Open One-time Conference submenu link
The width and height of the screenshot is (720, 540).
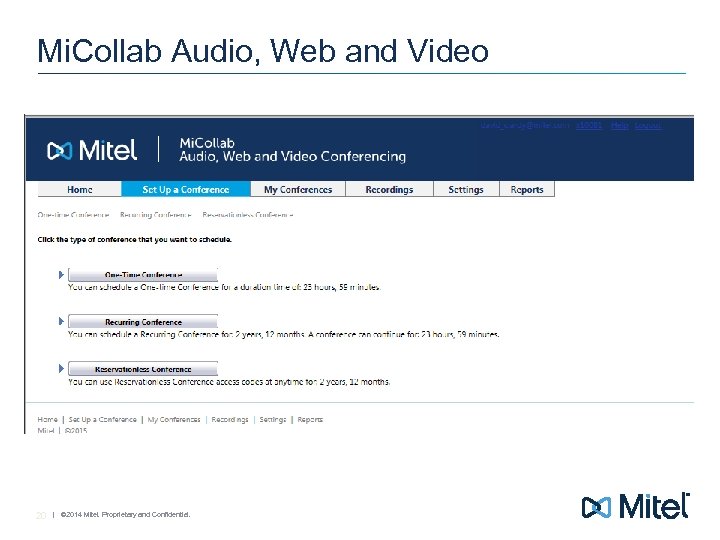[x=73, y=215]
